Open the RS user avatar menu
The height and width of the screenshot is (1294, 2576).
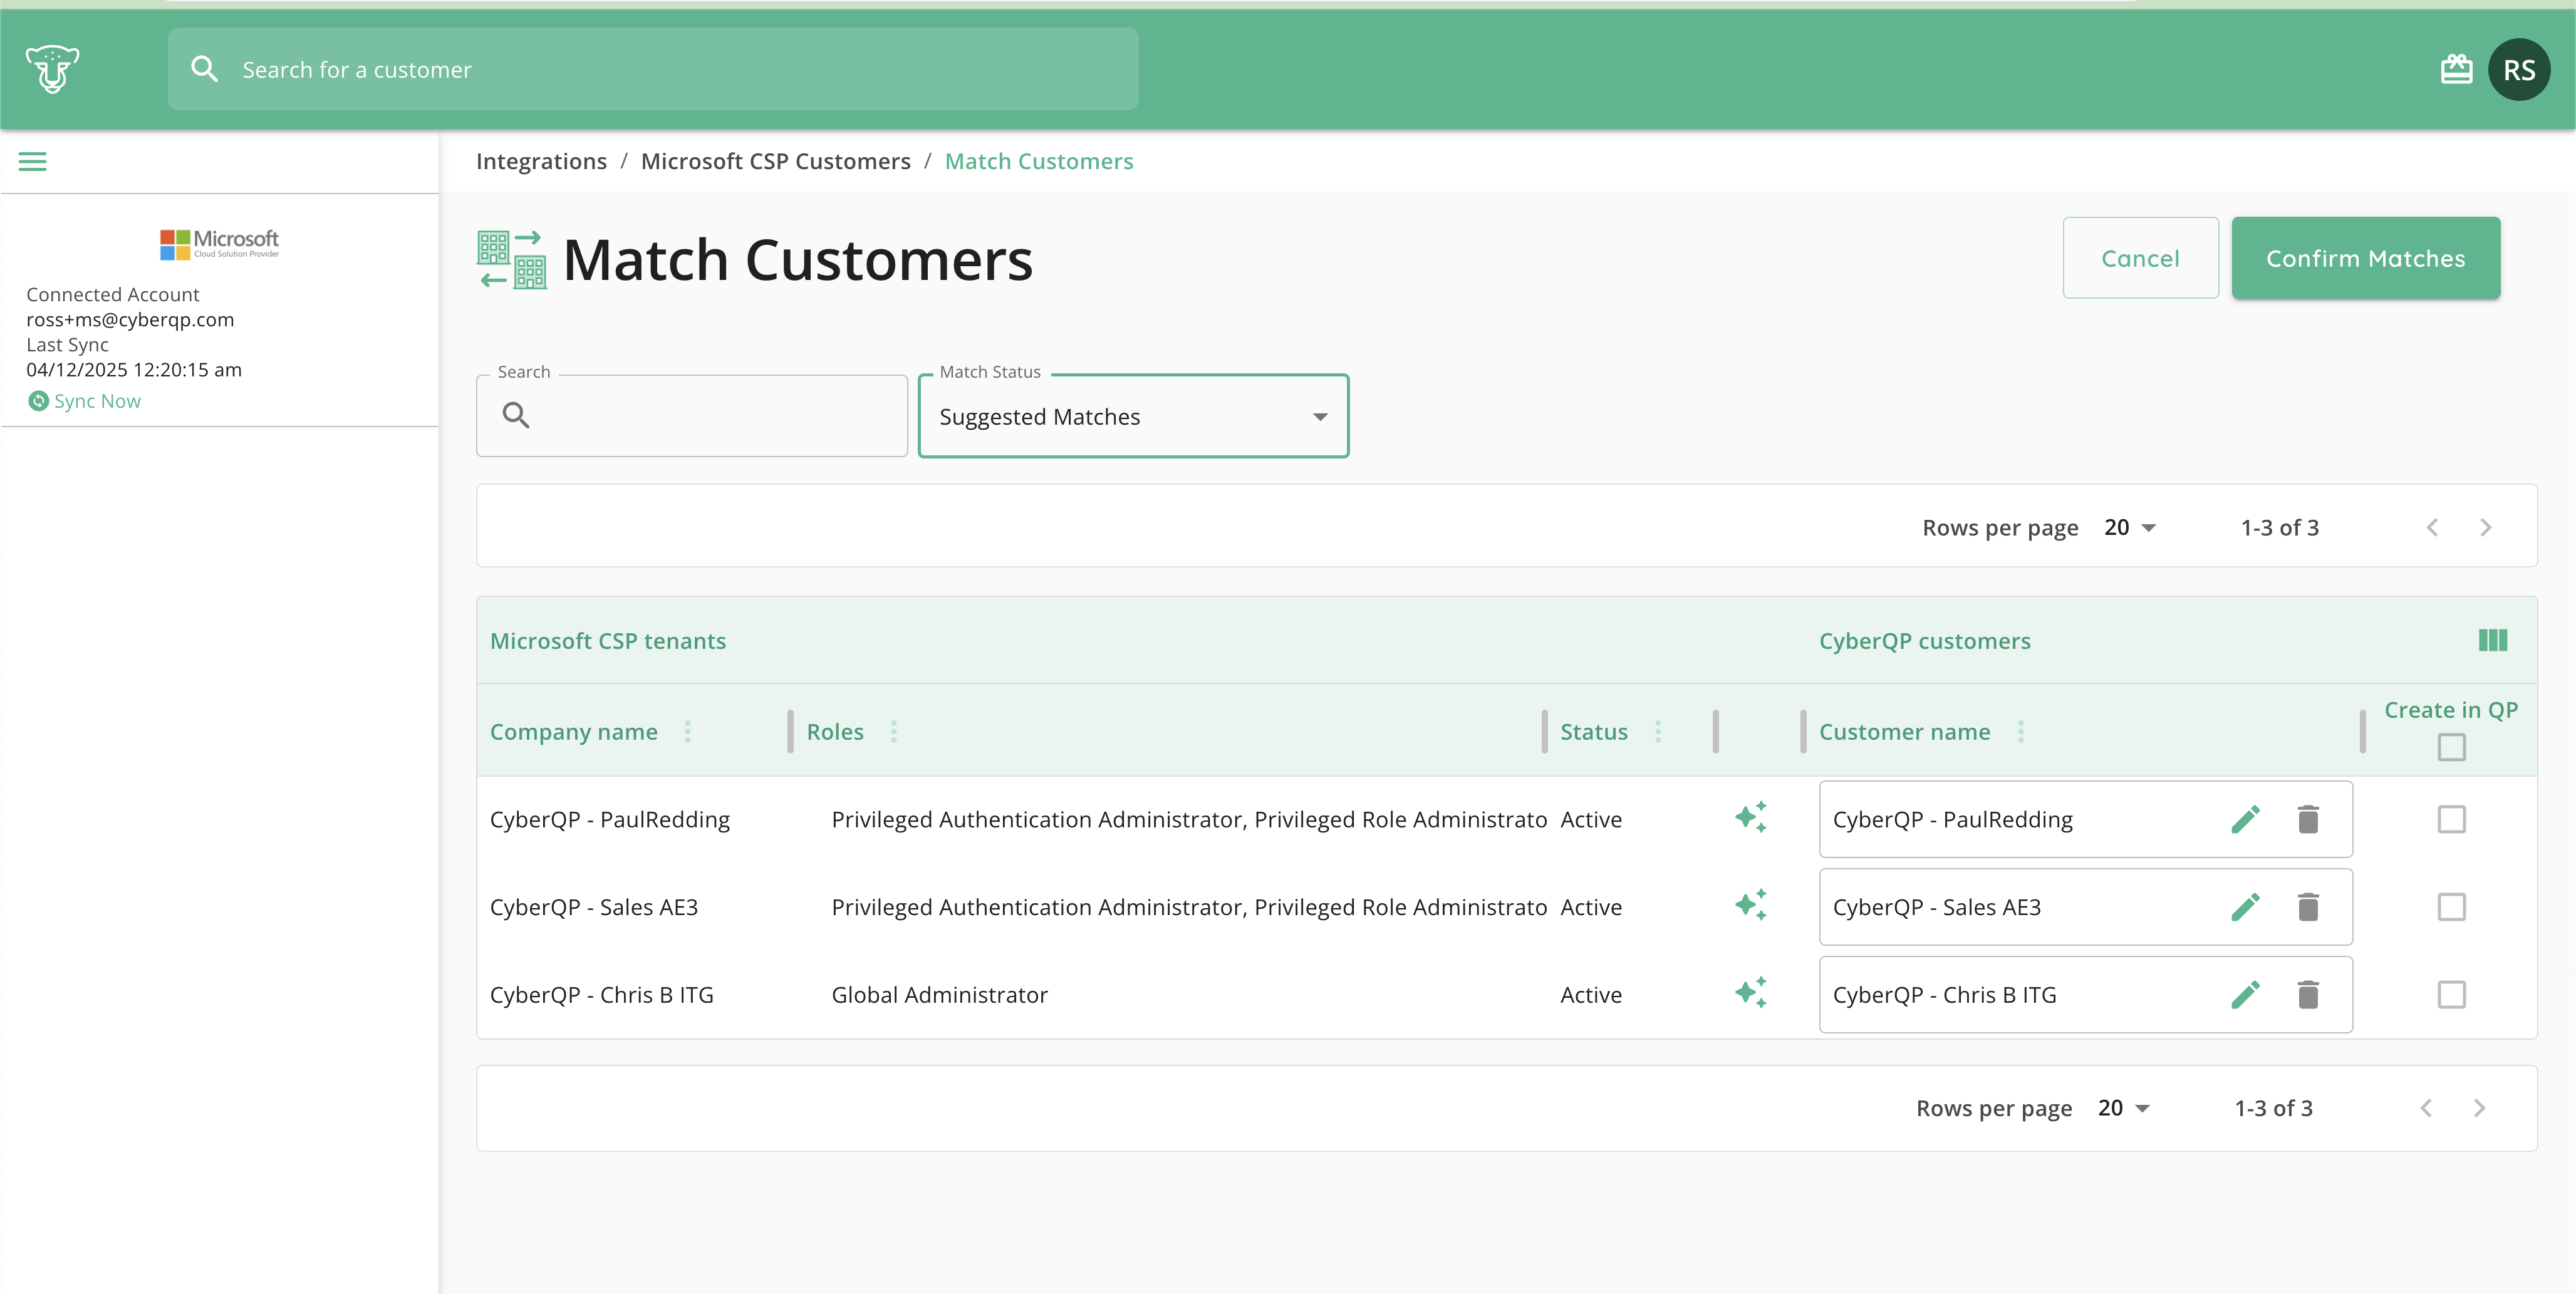tap(2518, 69)
